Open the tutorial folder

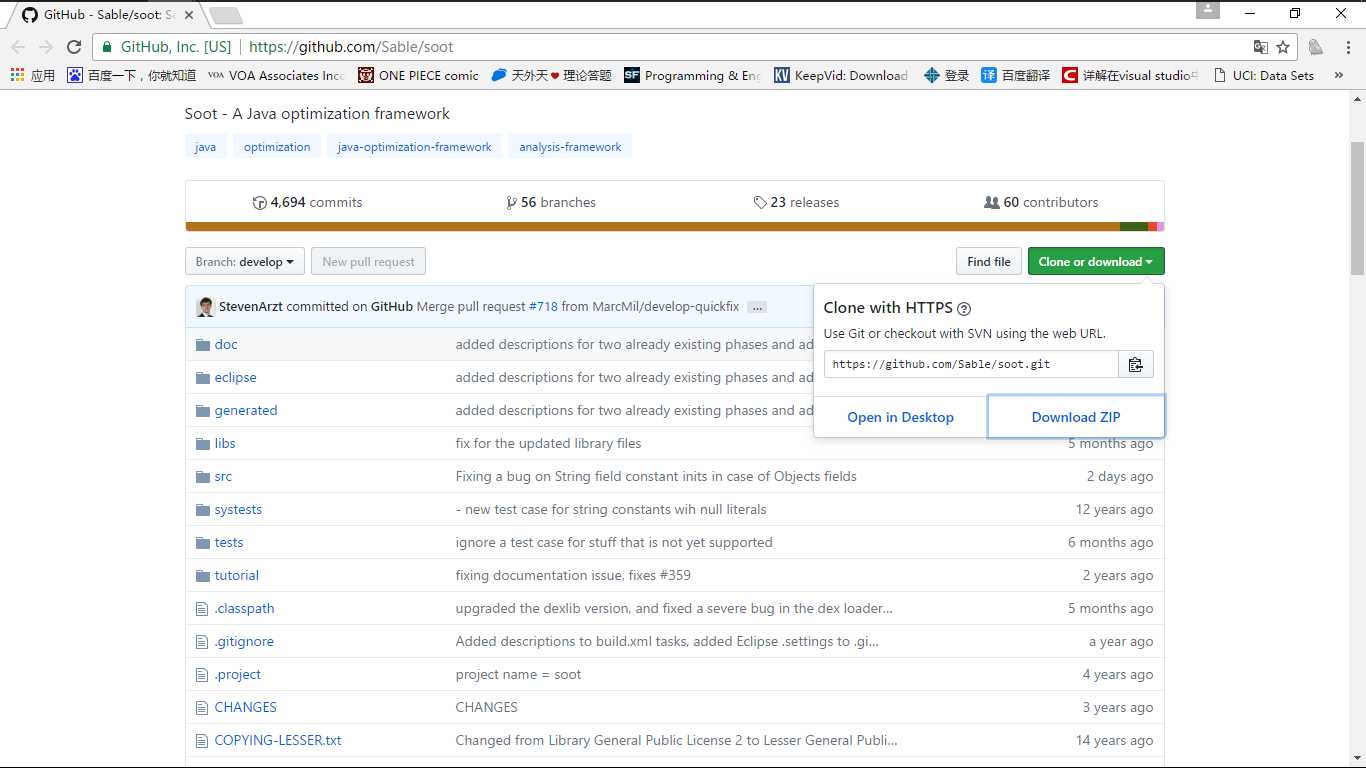tap(237, 576)
